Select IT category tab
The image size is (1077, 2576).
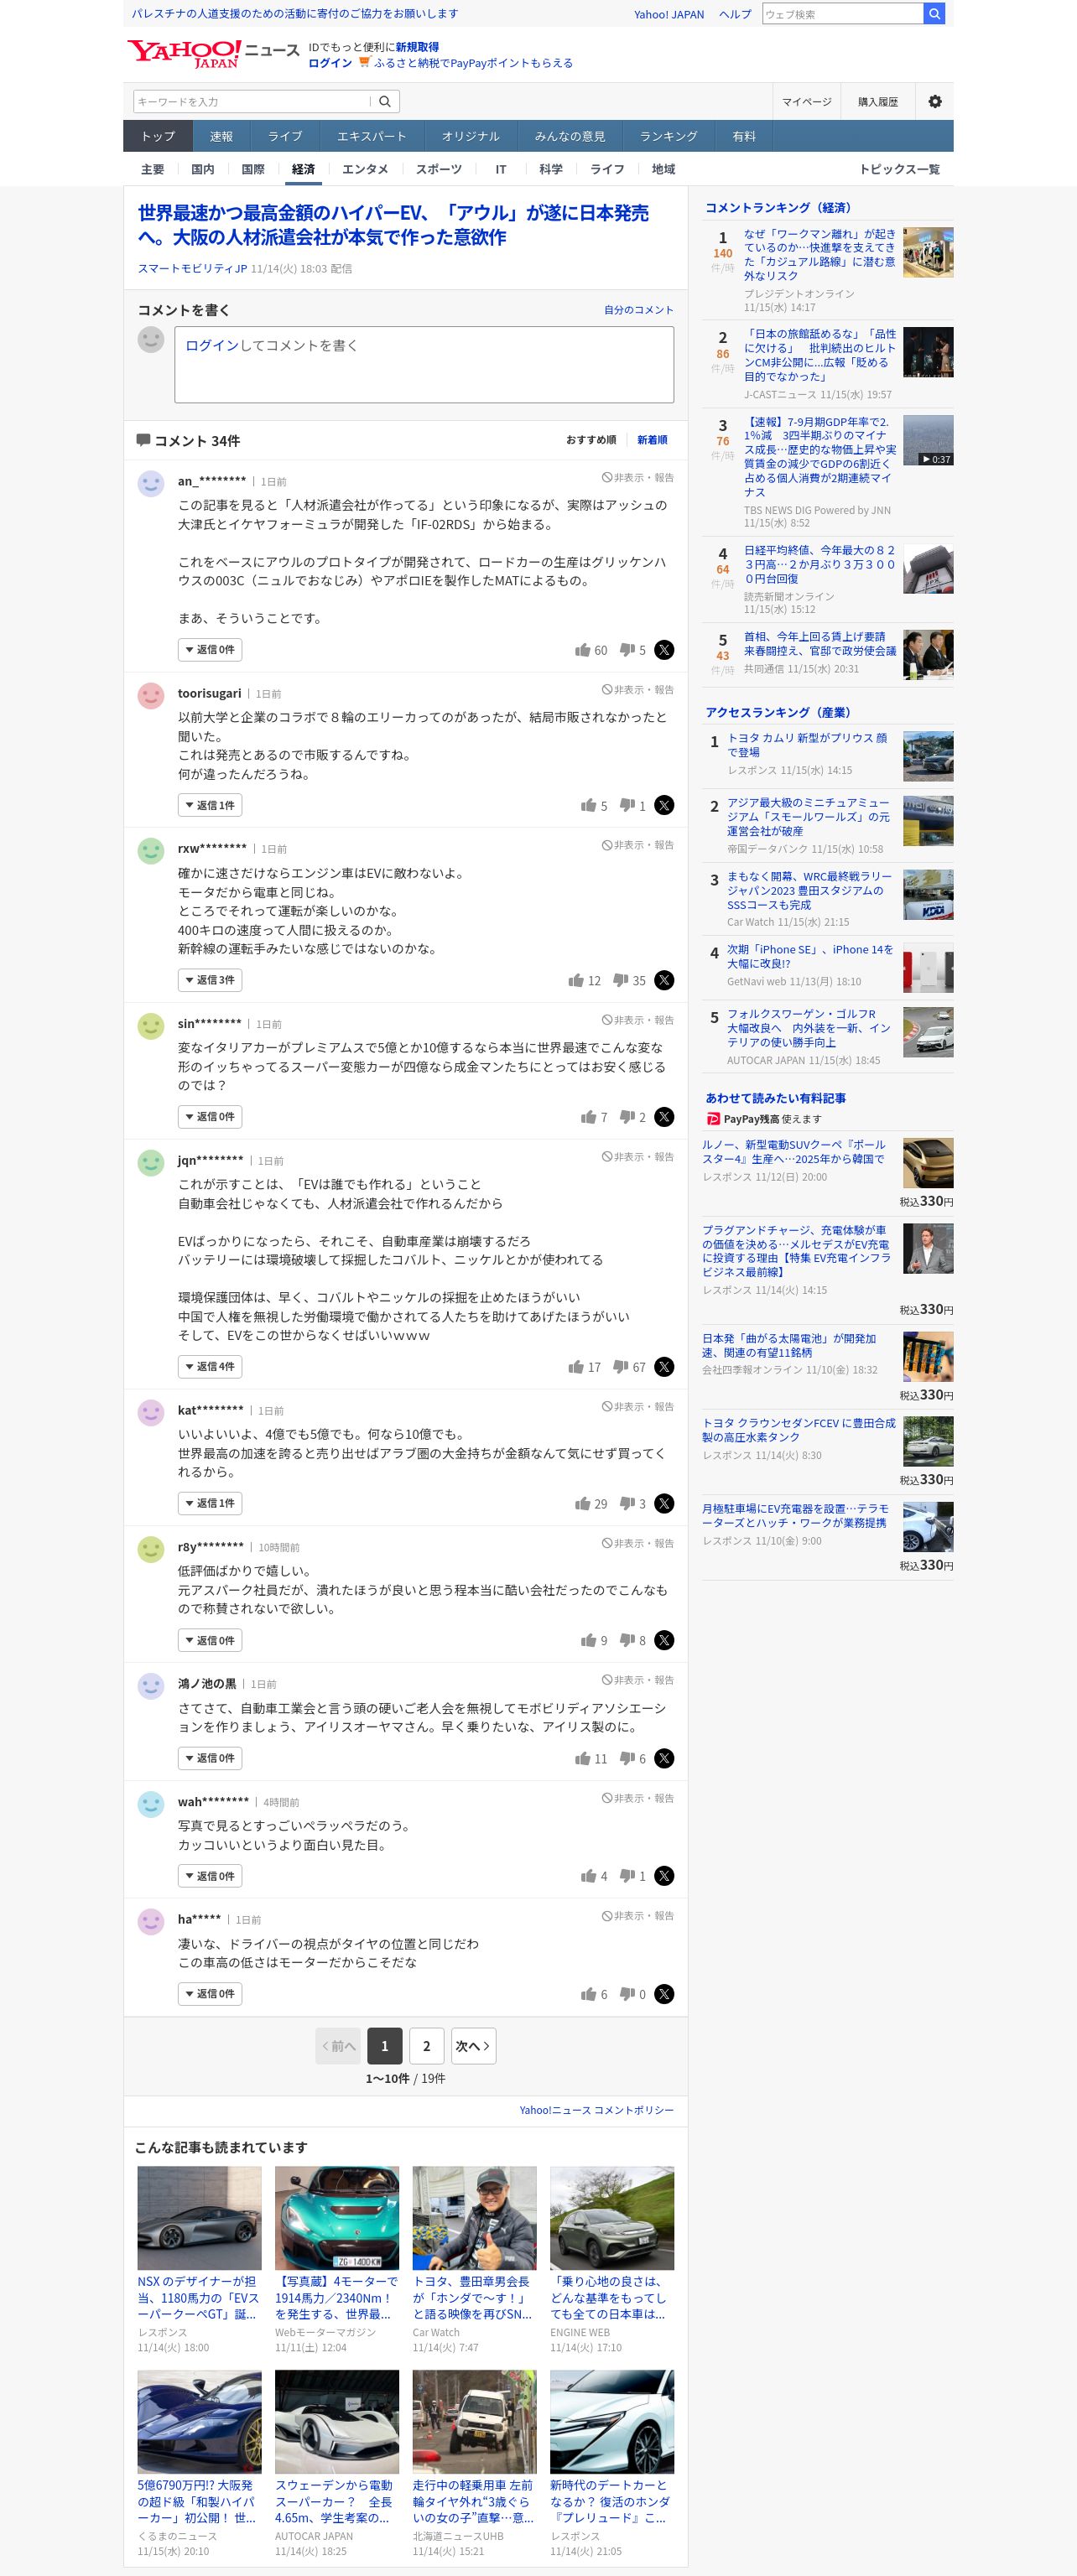501,169
